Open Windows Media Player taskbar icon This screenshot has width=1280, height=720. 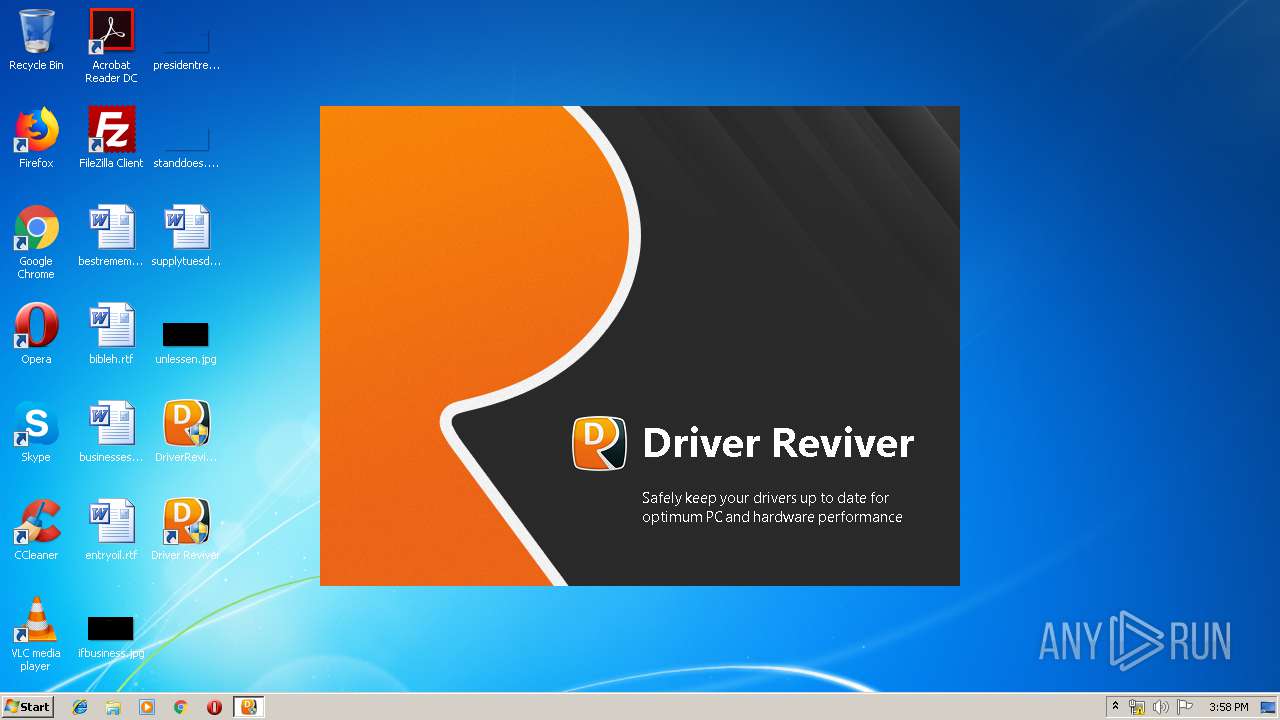147,707
